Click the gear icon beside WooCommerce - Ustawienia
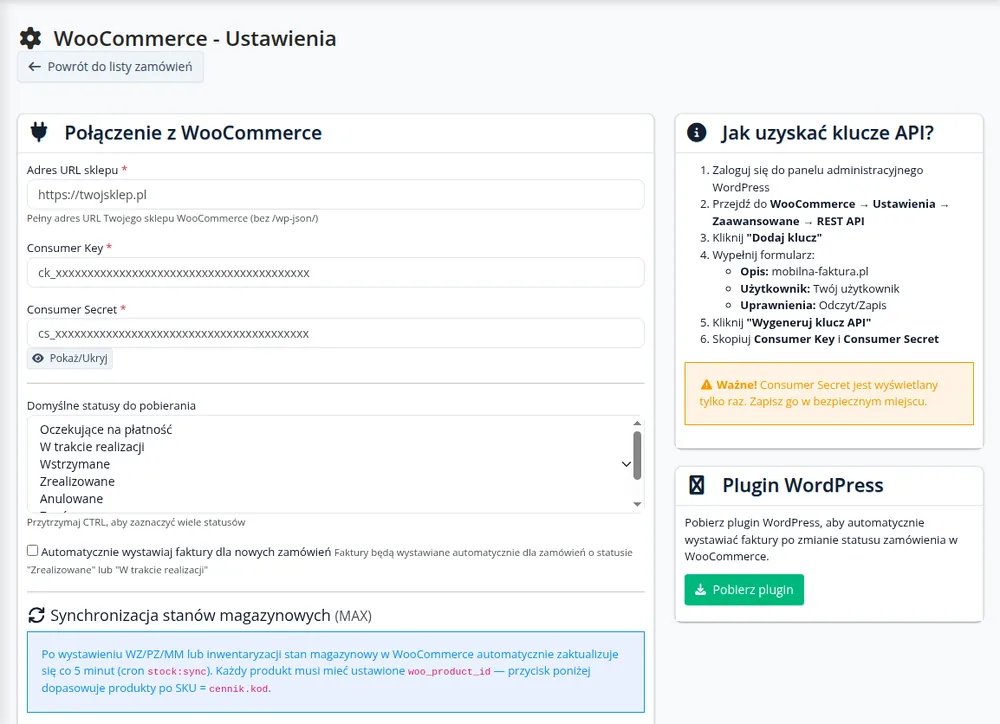The image size is (1000, 724). point(31,38)
